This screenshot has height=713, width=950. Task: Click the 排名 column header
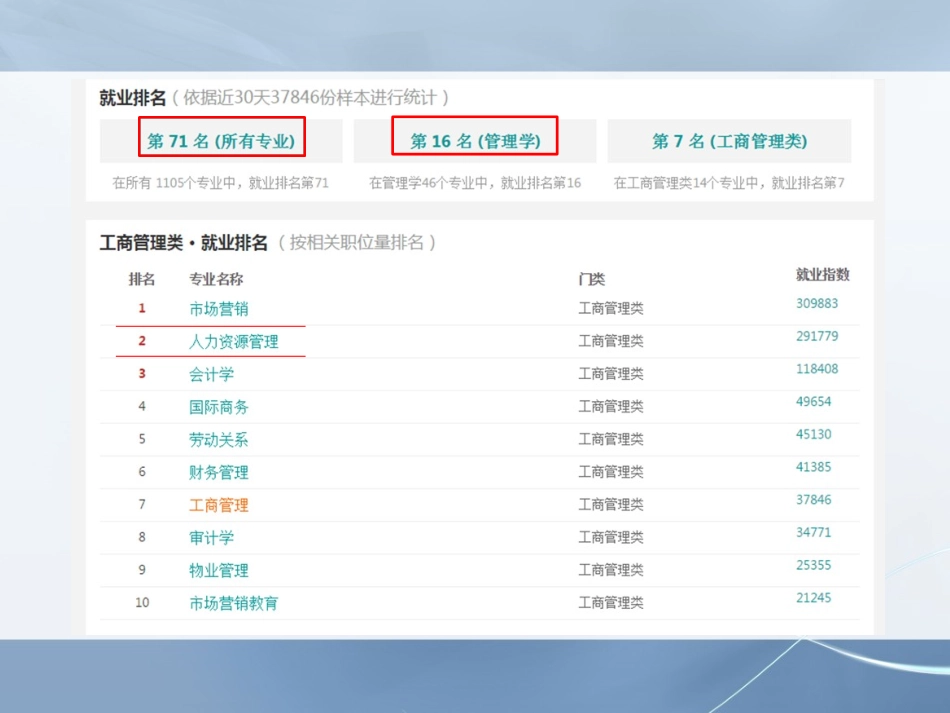click(x=142, y=279)
